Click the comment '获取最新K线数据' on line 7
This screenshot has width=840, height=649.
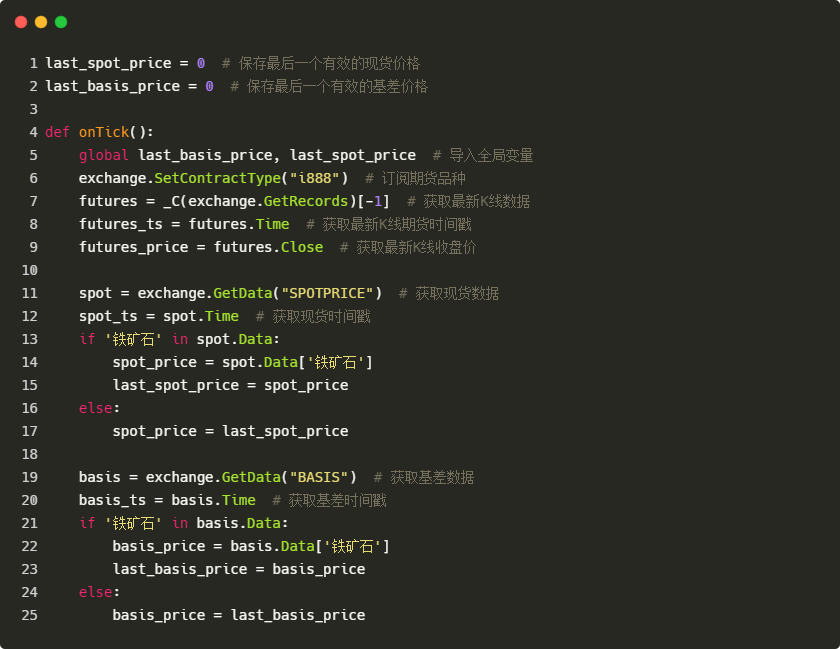(x=477, y=201)
